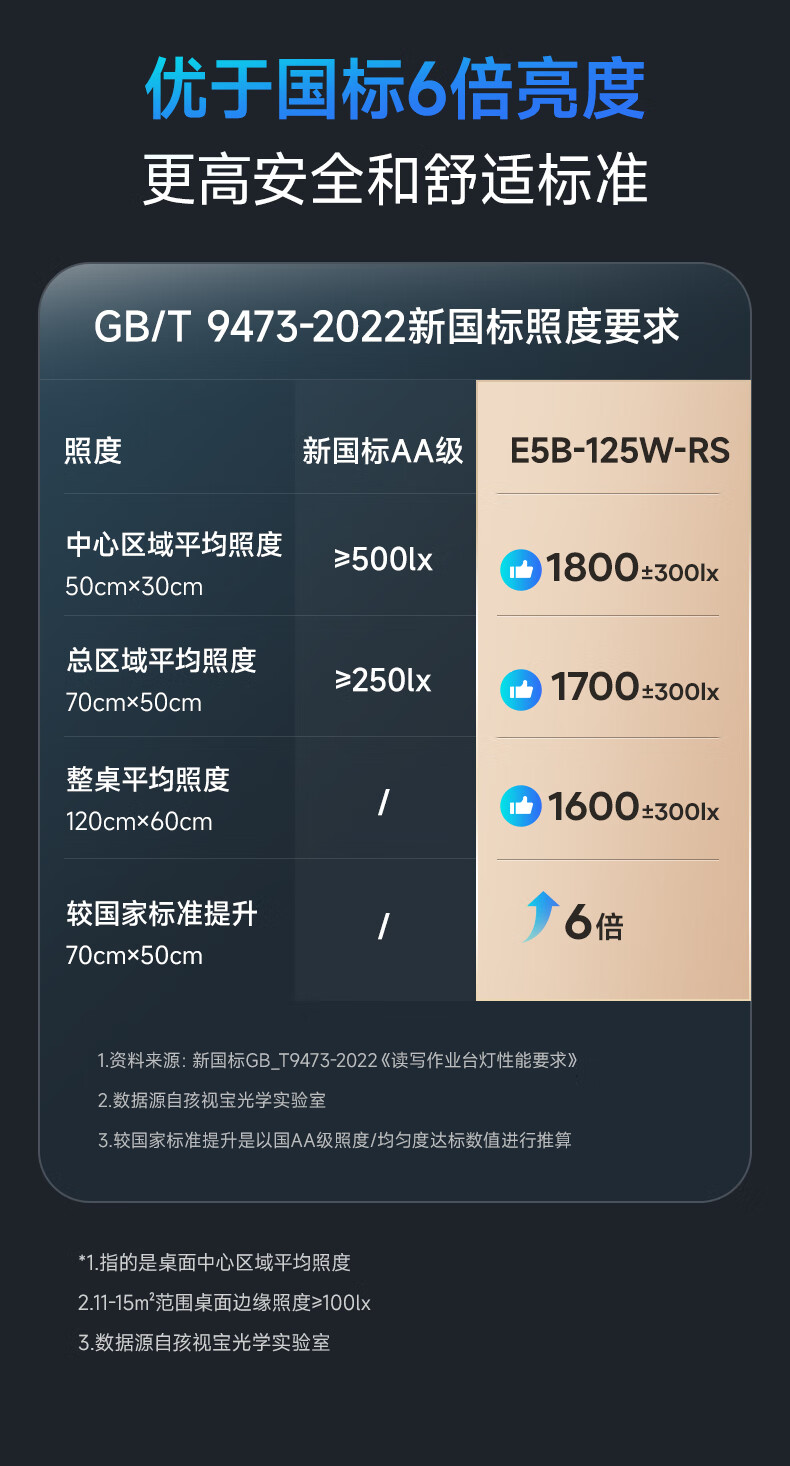Viewport: 790px width, 1466px height.
Task: Click the 资料来源 footnote about GB_T9473-2022
Action: tap(337, 1060)
